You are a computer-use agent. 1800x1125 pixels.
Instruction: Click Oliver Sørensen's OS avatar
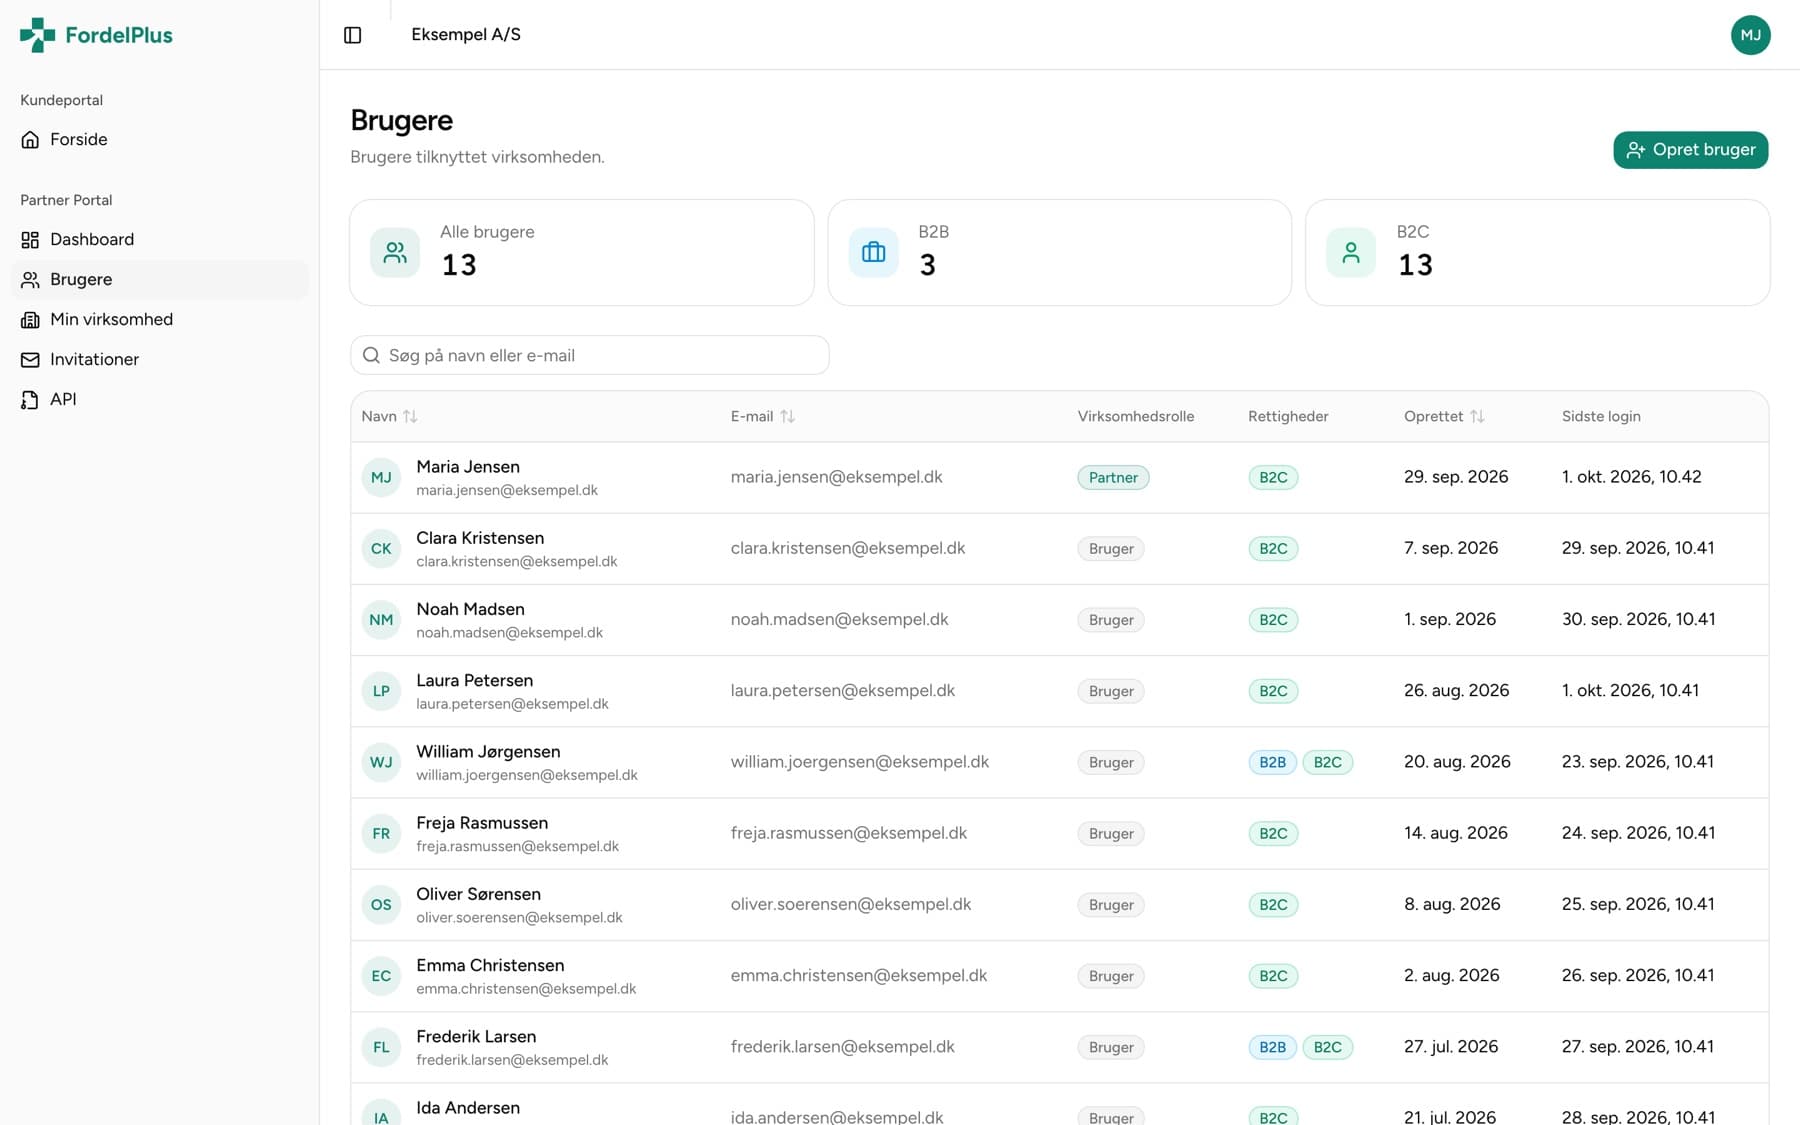(381, 905)
